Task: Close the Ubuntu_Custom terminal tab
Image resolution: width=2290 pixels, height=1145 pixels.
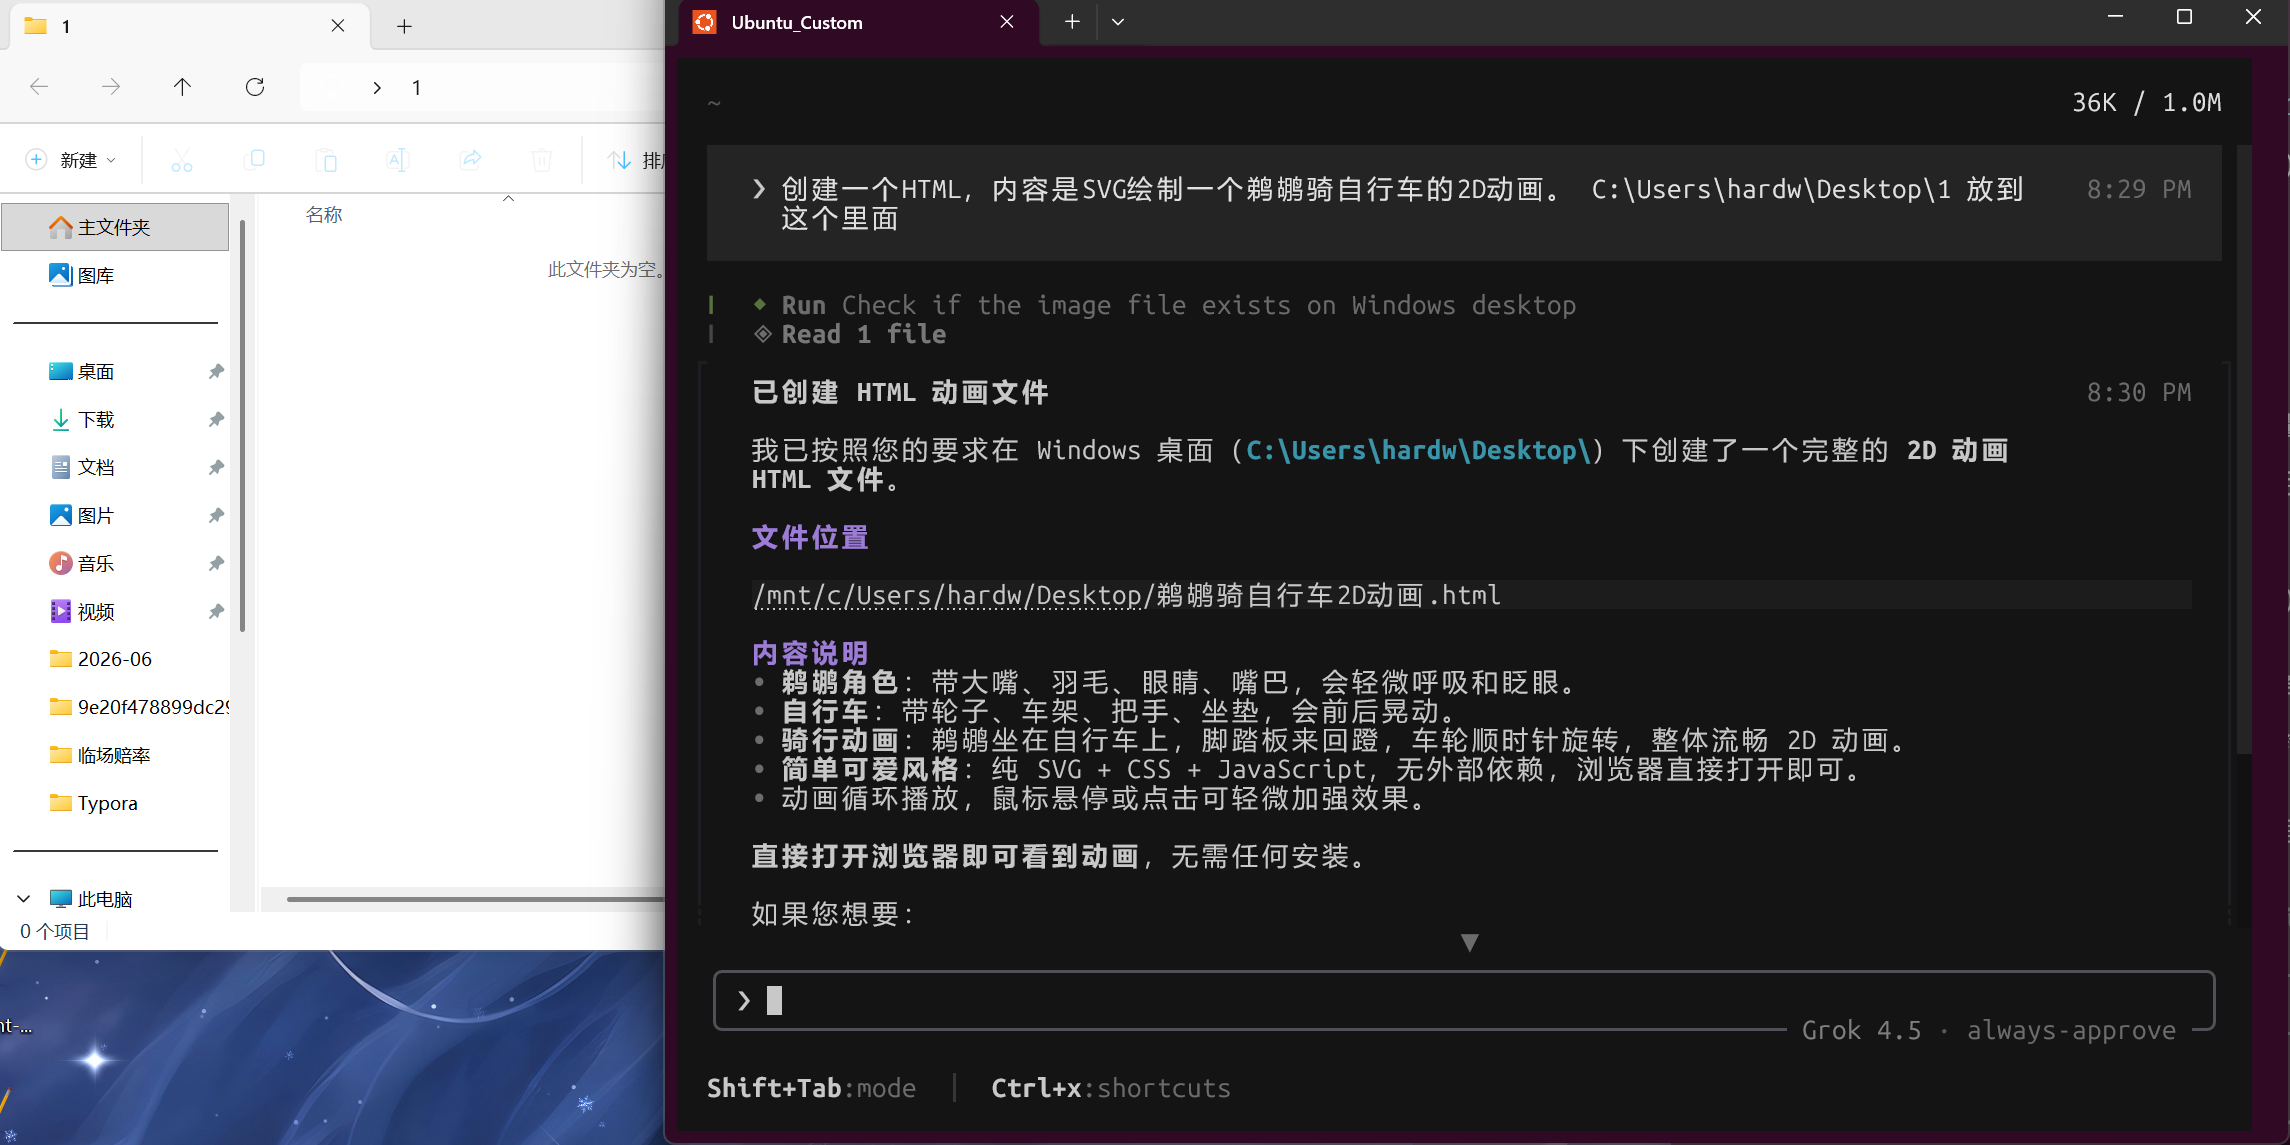Action: click(1007, 22)
